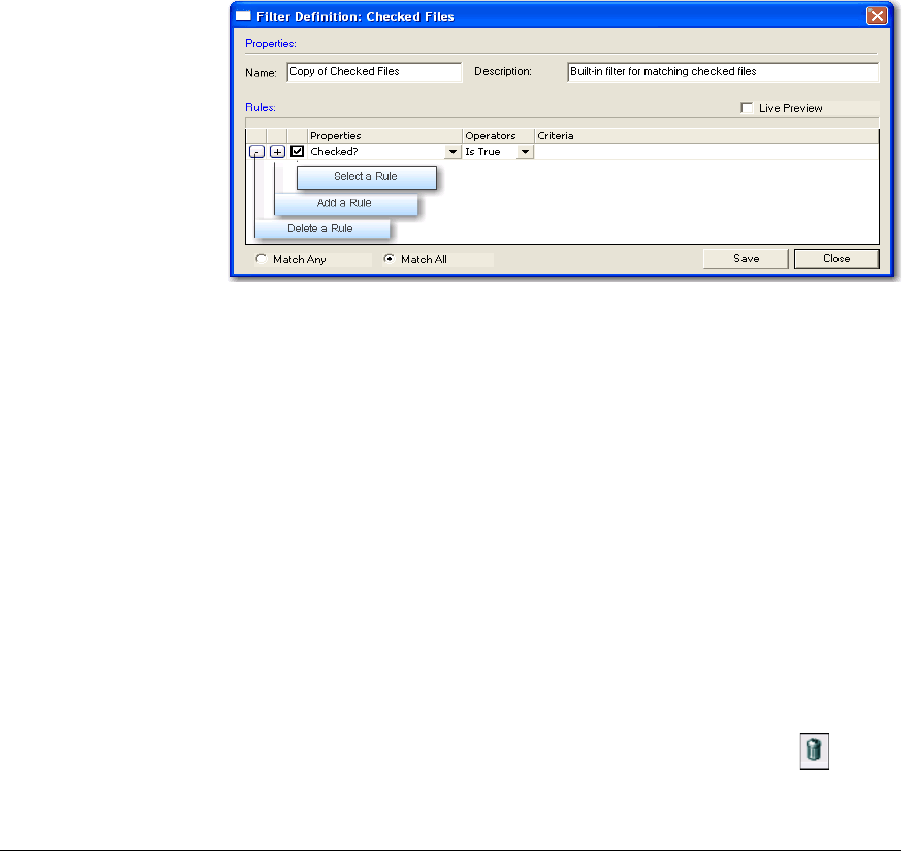Click the Close button

click(x=836, y=259)
